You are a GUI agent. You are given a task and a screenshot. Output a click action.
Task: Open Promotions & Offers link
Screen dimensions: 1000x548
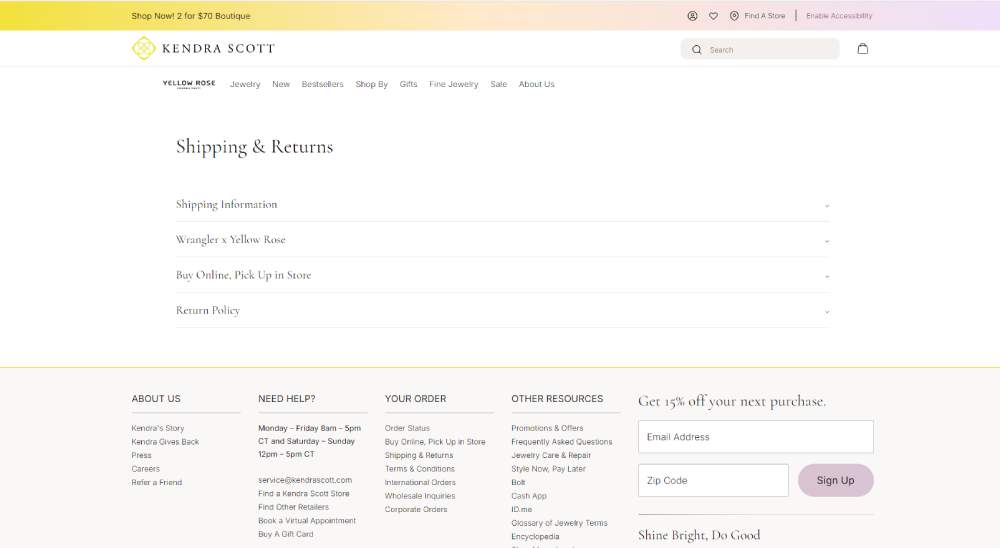(547, 428)
